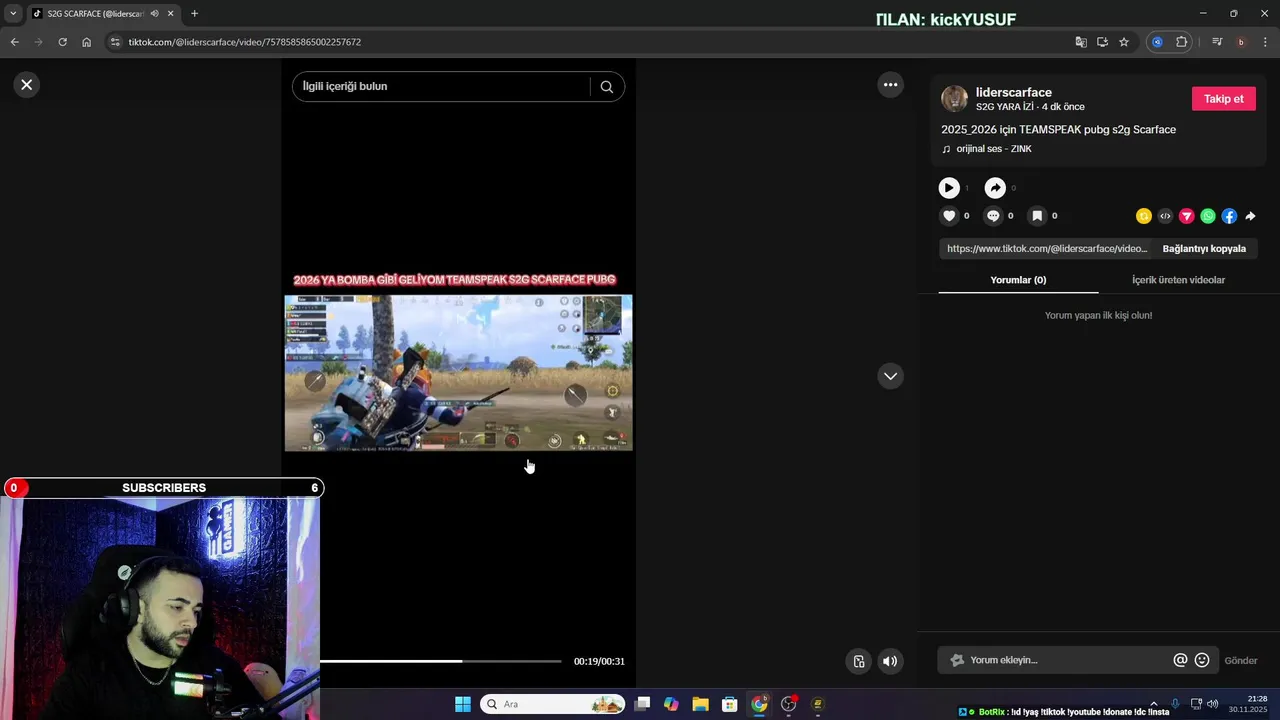Like the video with heart icon
1280x720 pixels.
pos(949,216)
